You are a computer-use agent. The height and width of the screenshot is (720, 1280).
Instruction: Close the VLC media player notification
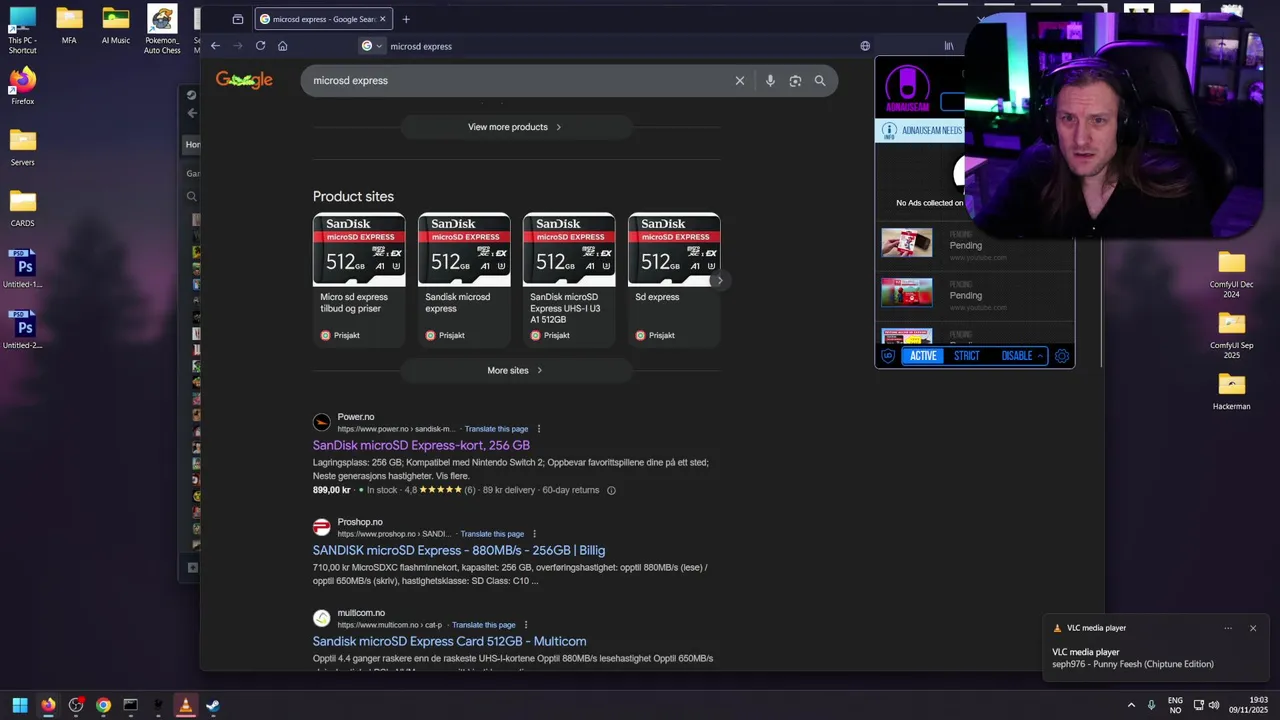[1253, 628]
